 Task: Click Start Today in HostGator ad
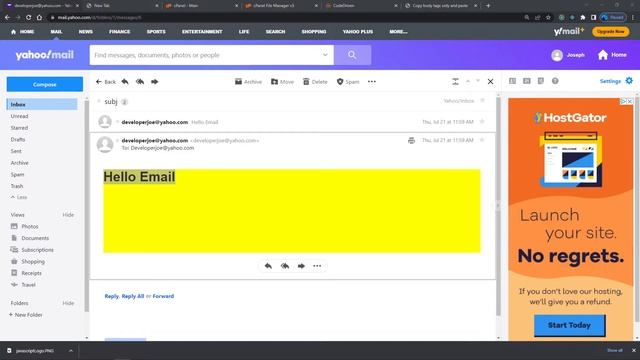(x=569, y=325)
